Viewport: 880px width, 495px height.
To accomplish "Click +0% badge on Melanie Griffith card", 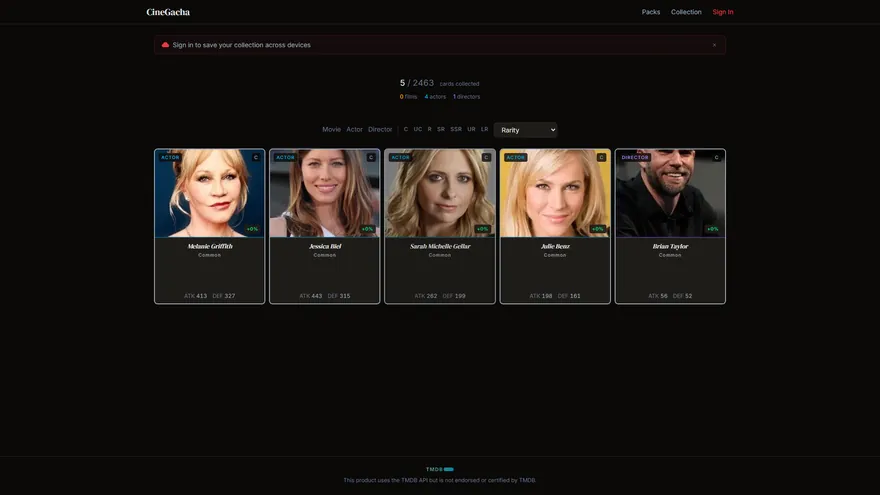I will point(253,229).
